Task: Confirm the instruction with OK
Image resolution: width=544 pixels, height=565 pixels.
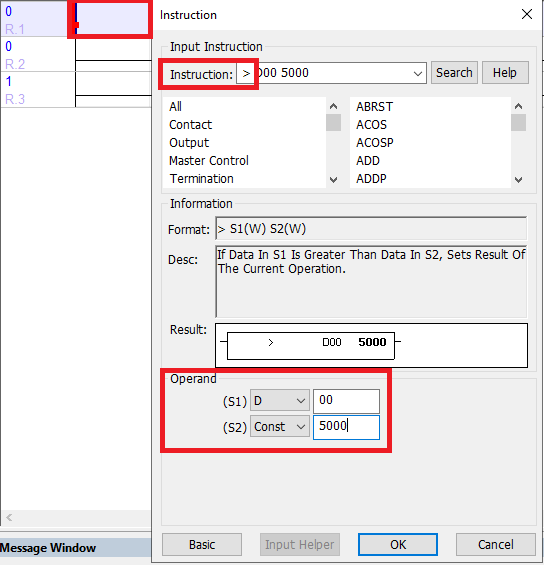Action: point(398,544)
